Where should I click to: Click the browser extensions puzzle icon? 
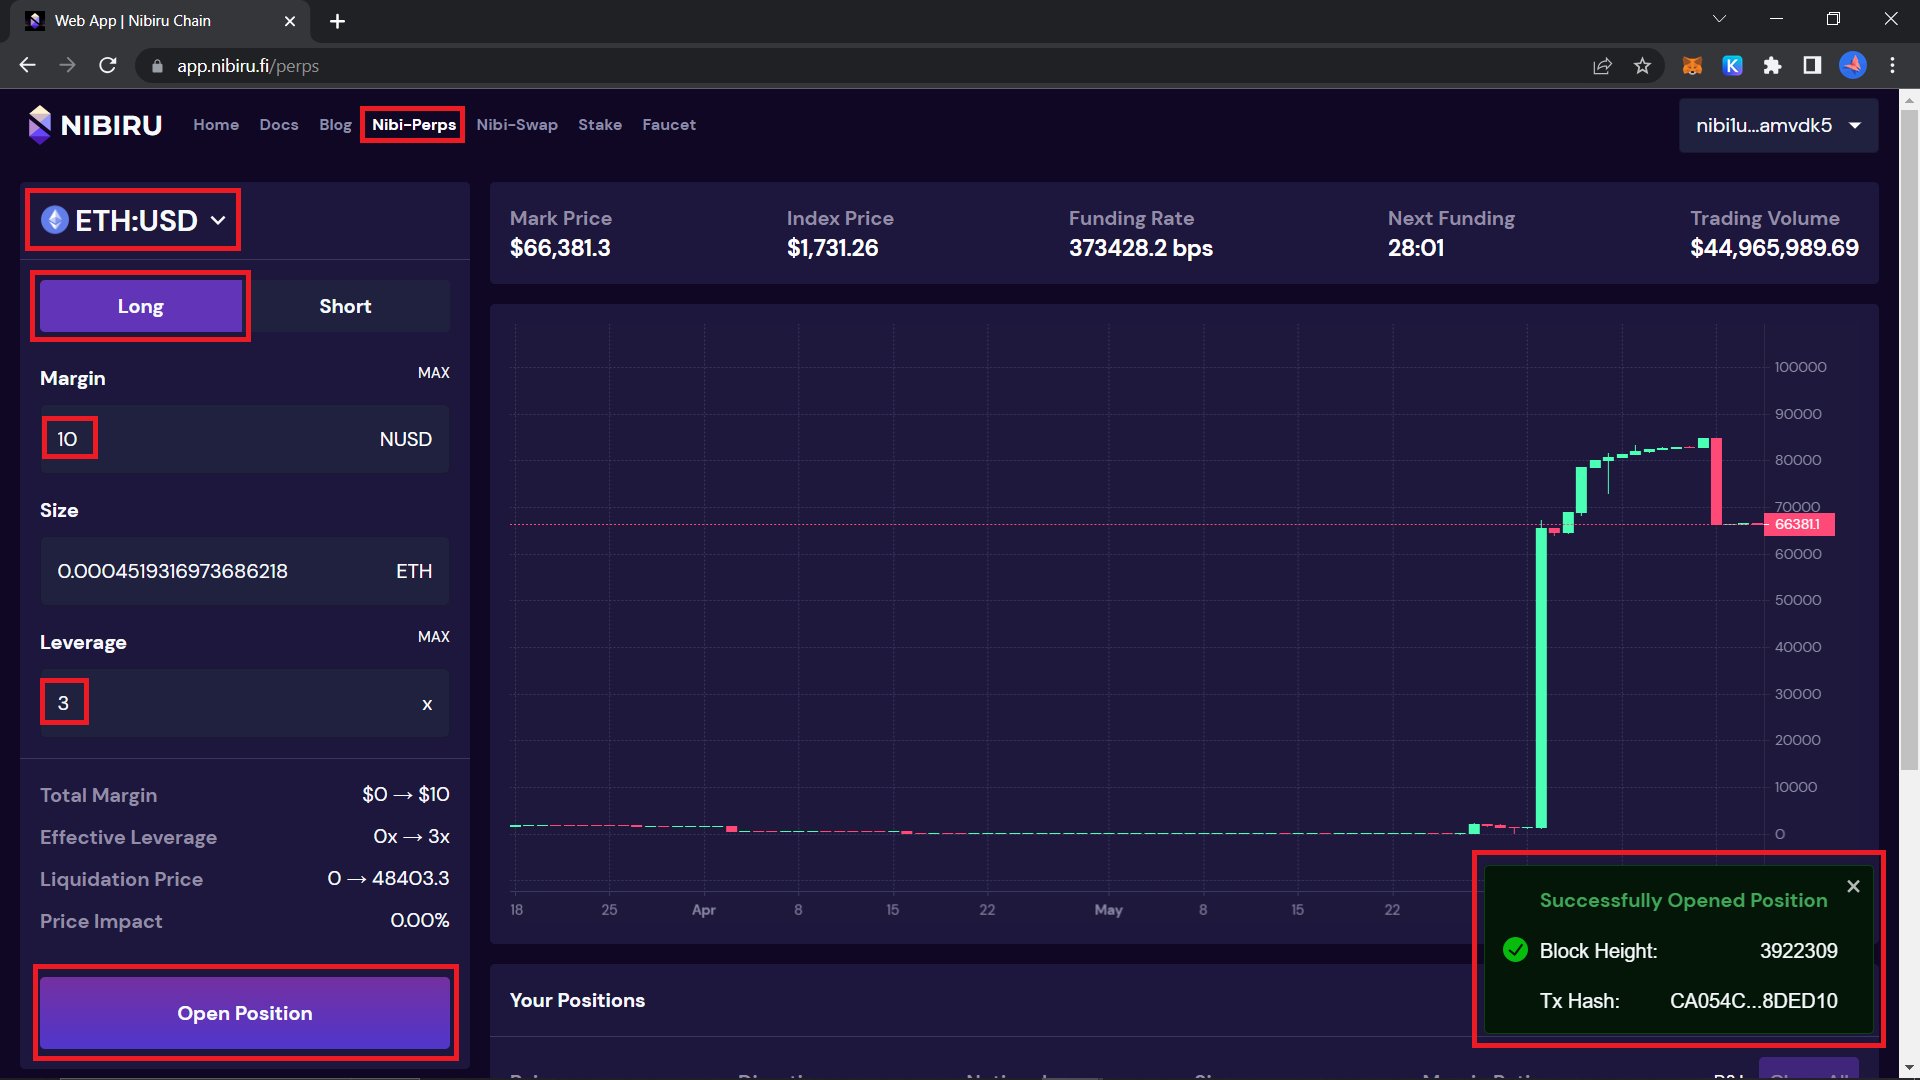1772,65
